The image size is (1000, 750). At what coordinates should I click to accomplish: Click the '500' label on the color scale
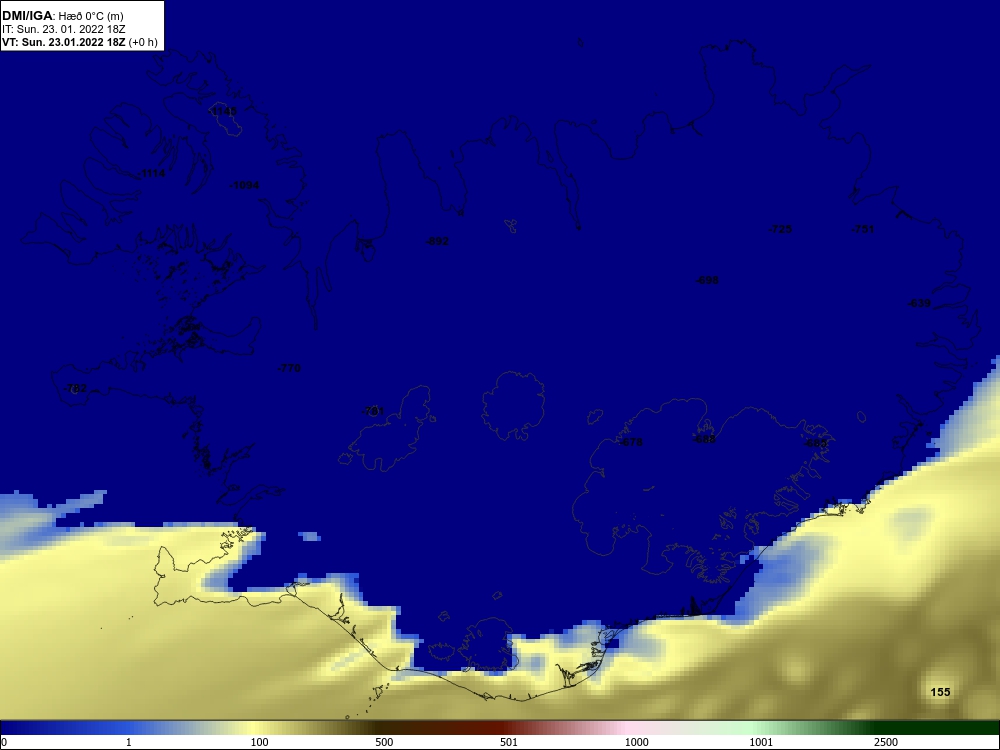(x=384, y=742)
